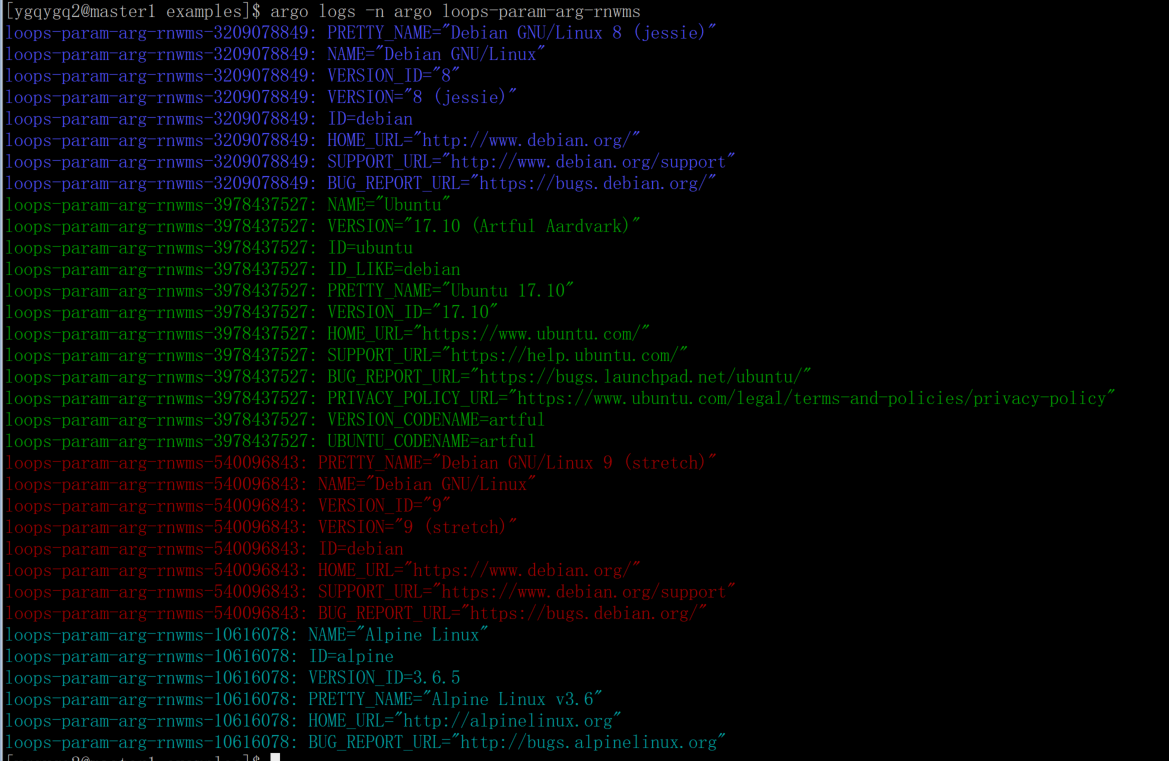
Task: Open the http://alpinelinux.org link
Action: [x=507, y=721]
